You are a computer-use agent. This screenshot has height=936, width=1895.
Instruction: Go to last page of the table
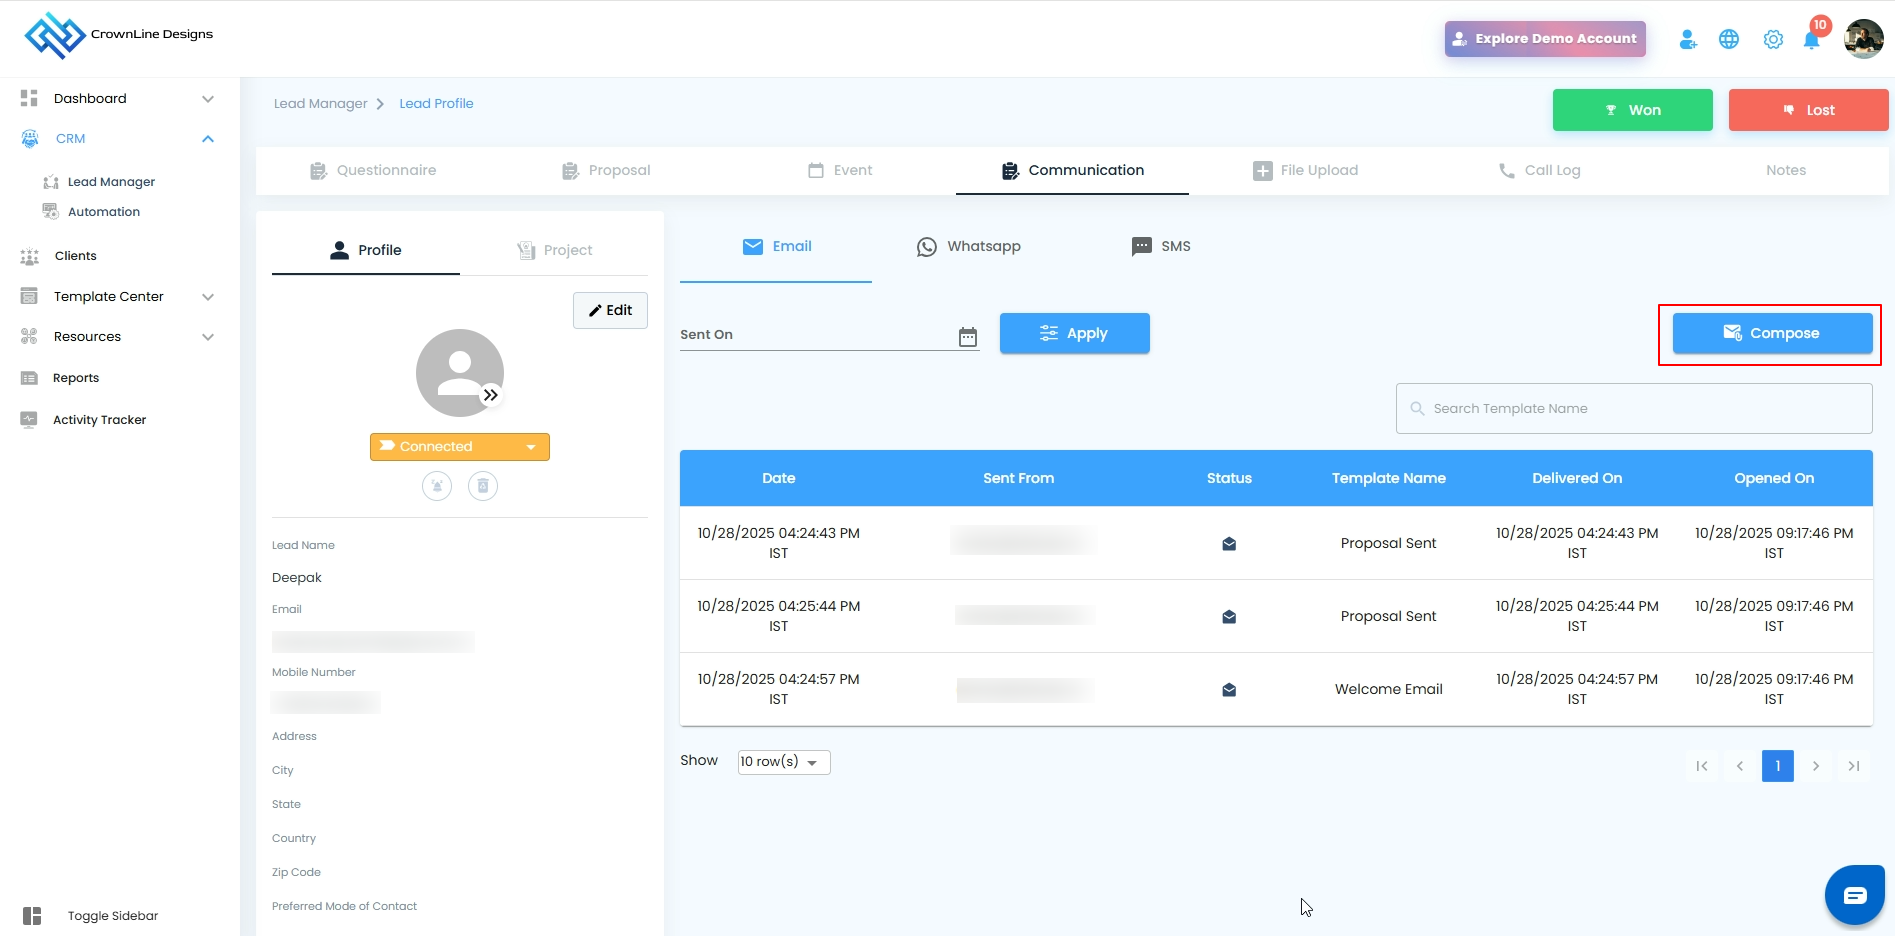click(1854, 766)
